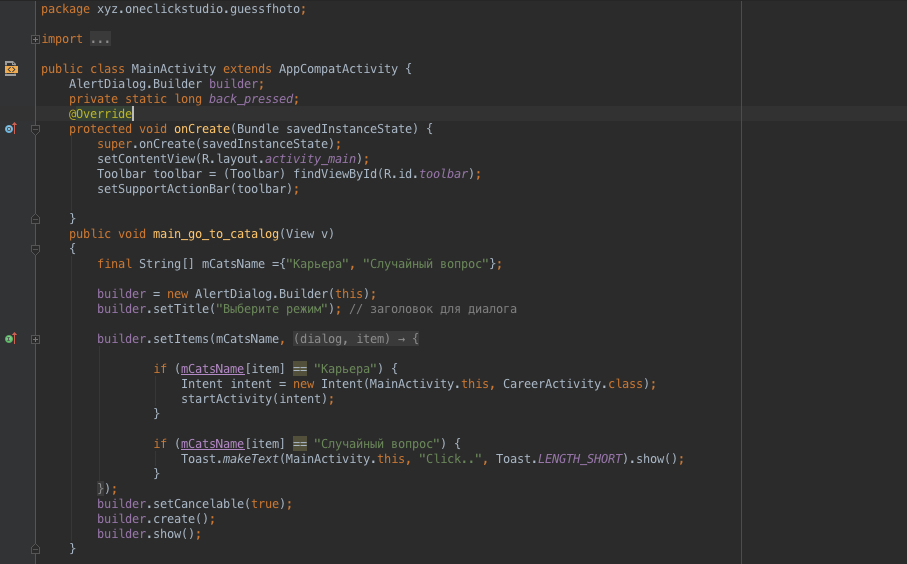Click the setContentView call
The image size is (907, 564).
point(146,158)
